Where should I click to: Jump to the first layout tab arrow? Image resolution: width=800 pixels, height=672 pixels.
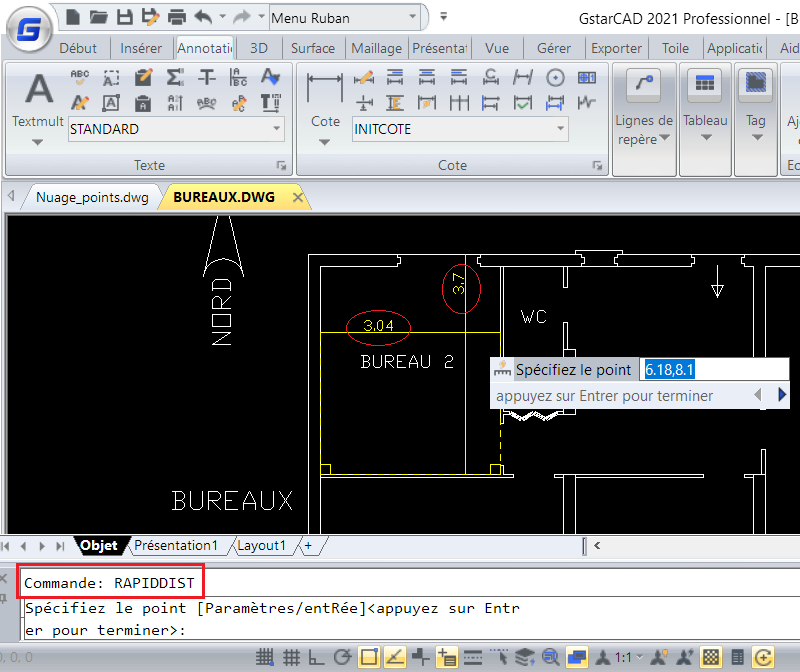6,546
